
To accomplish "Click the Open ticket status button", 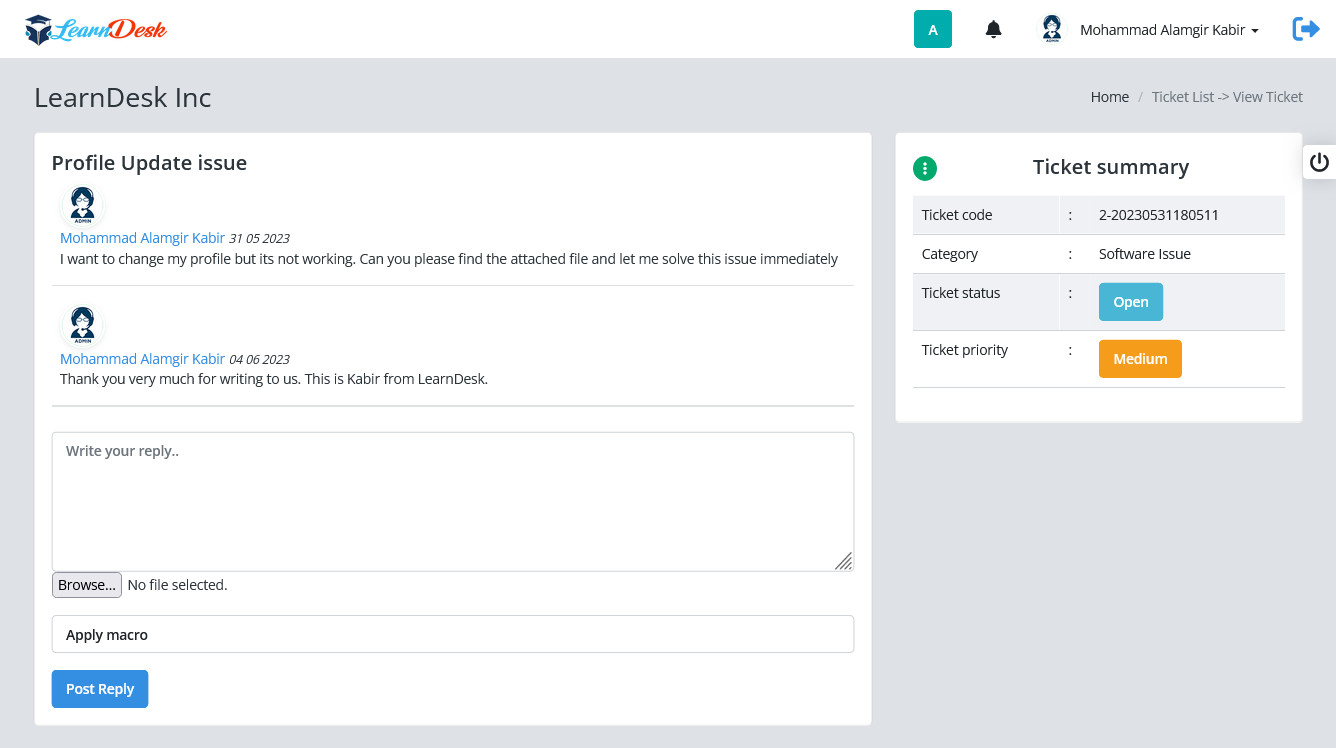I will (x=1131, y=302).
